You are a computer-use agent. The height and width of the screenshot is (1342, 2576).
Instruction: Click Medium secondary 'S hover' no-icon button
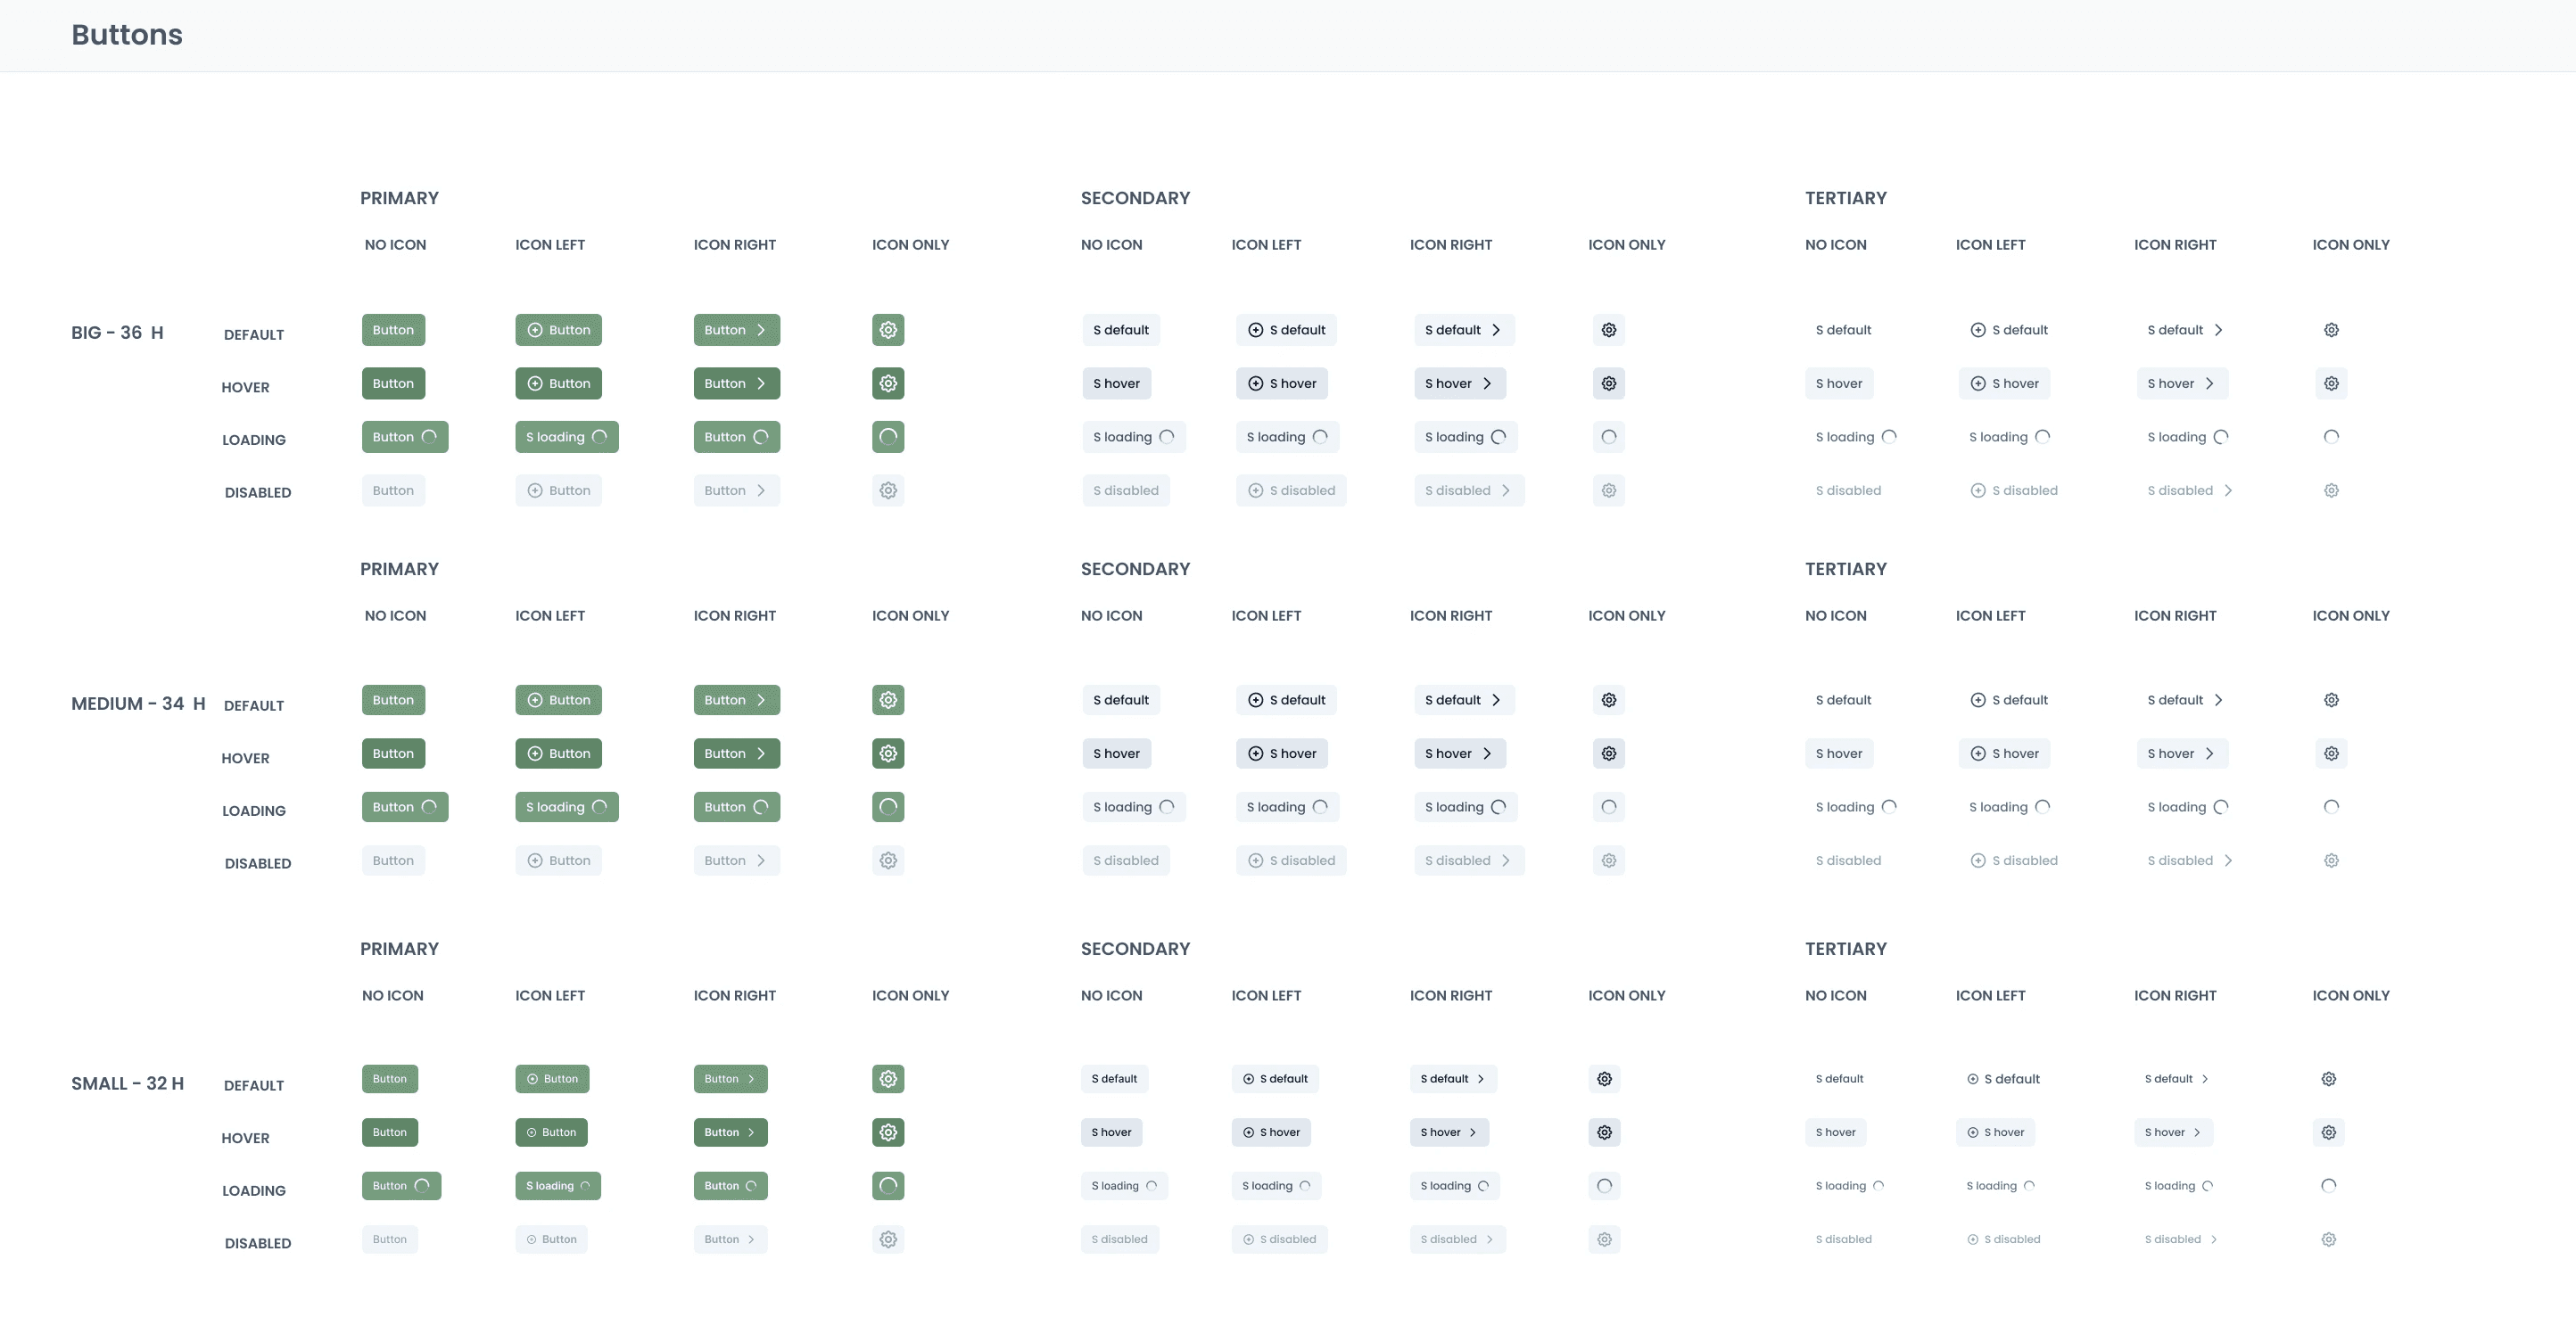tap(1116, 754)
